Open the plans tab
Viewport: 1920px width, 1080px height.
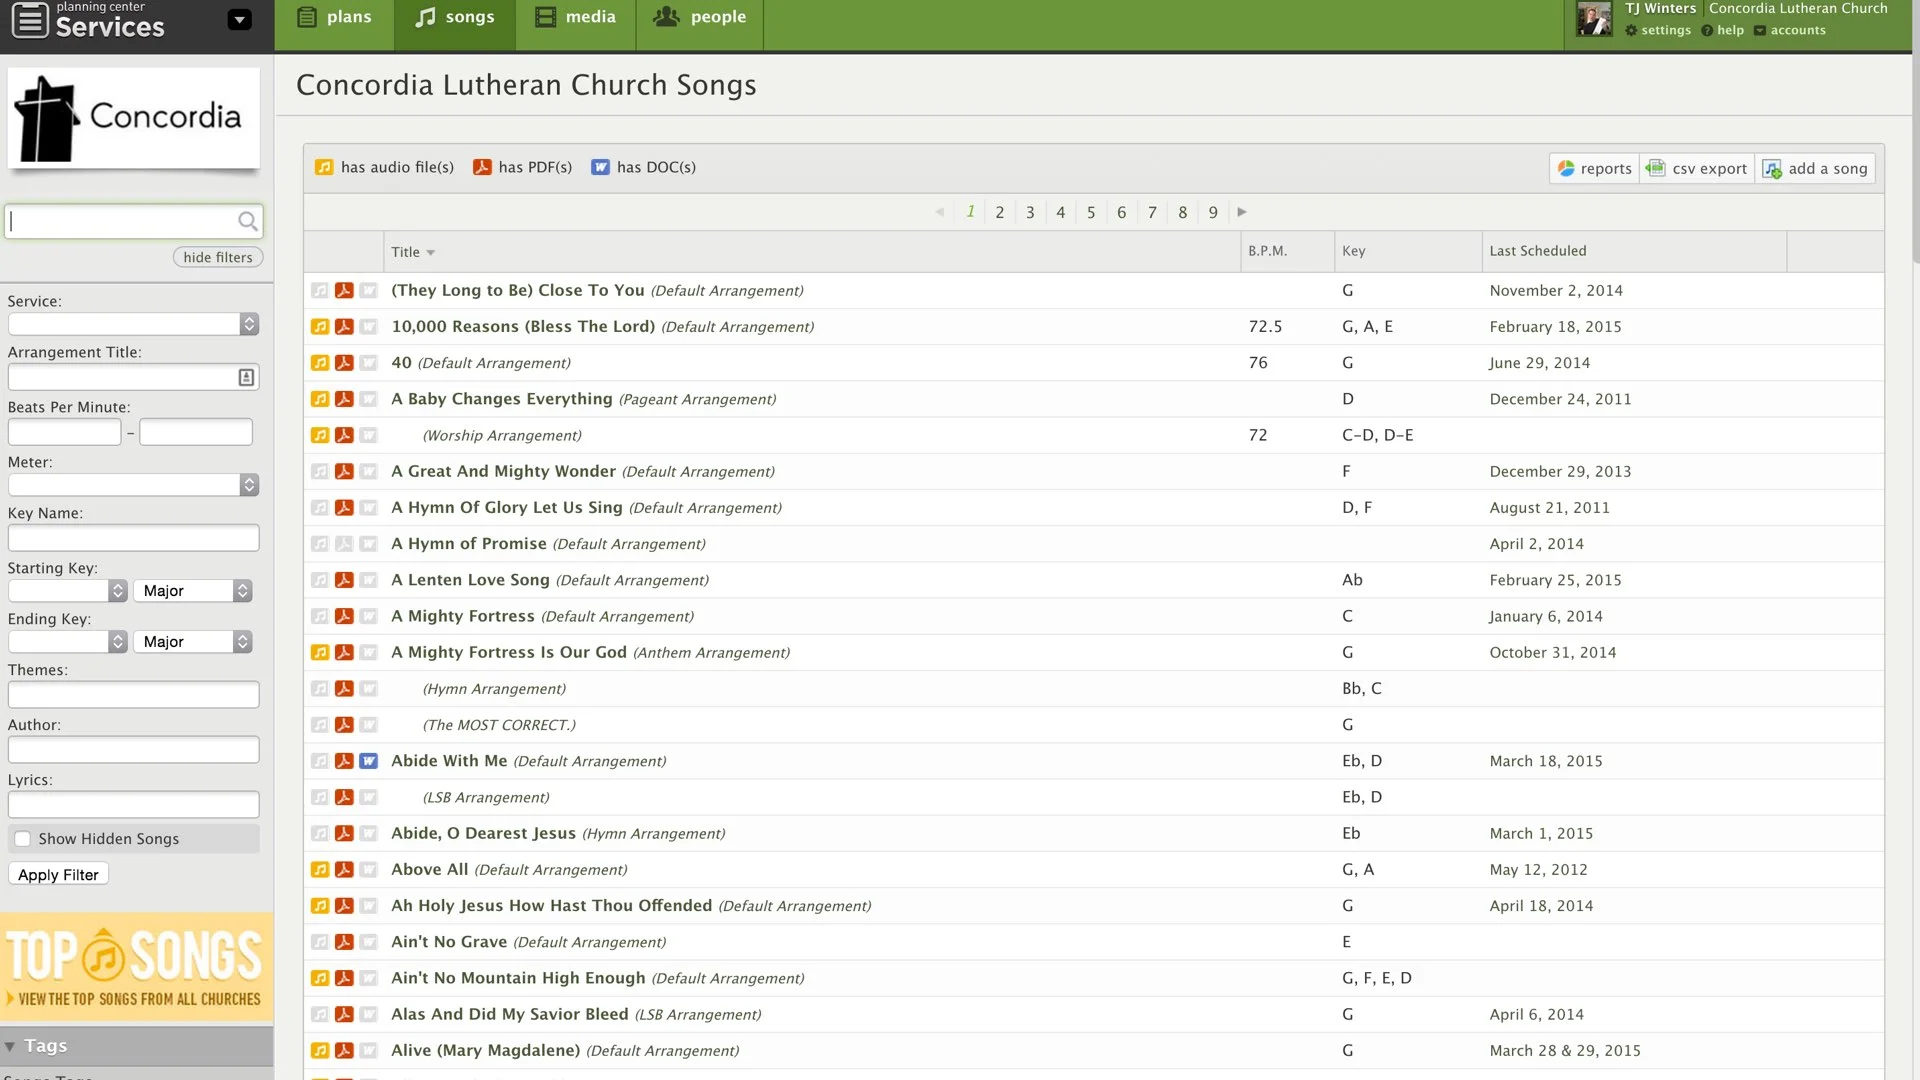click(335, 24)
